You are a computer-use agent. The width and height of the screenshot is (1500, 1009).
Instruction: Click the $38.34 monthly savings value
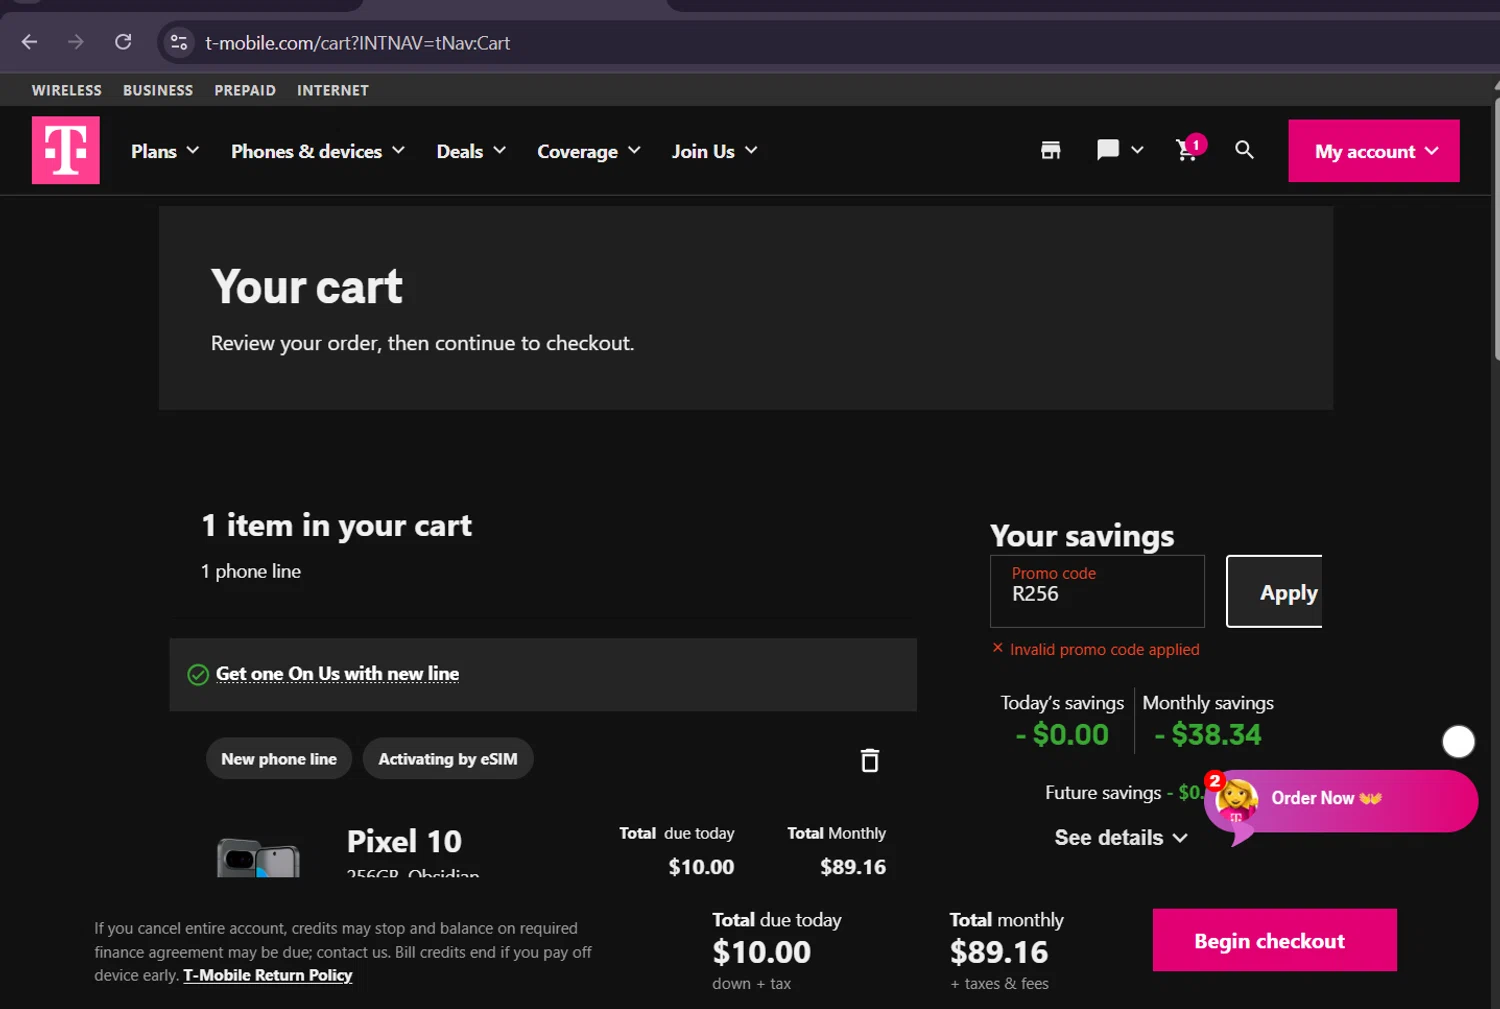click(x=1208, y=735)
